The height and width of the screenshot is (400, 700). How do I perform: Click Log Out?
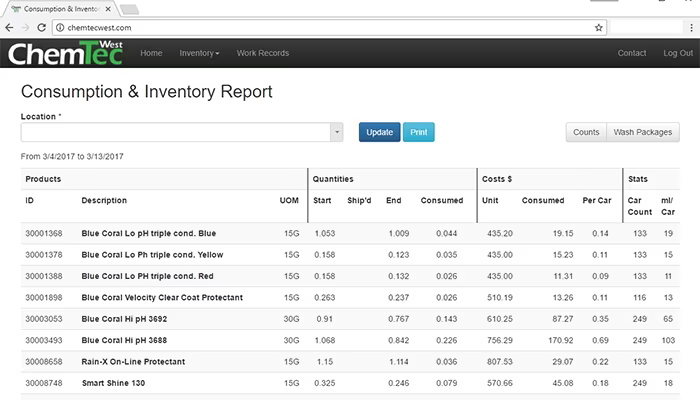(678, 53)
